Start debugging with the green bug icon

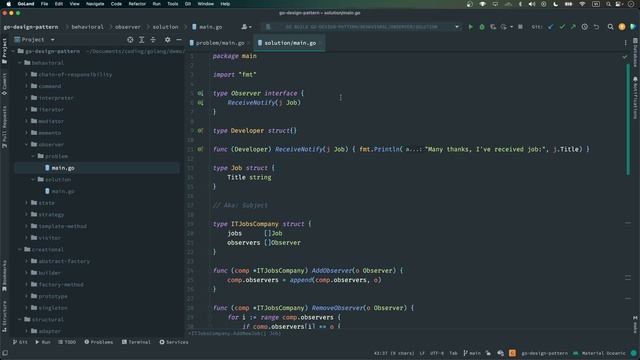click(482, 27)
